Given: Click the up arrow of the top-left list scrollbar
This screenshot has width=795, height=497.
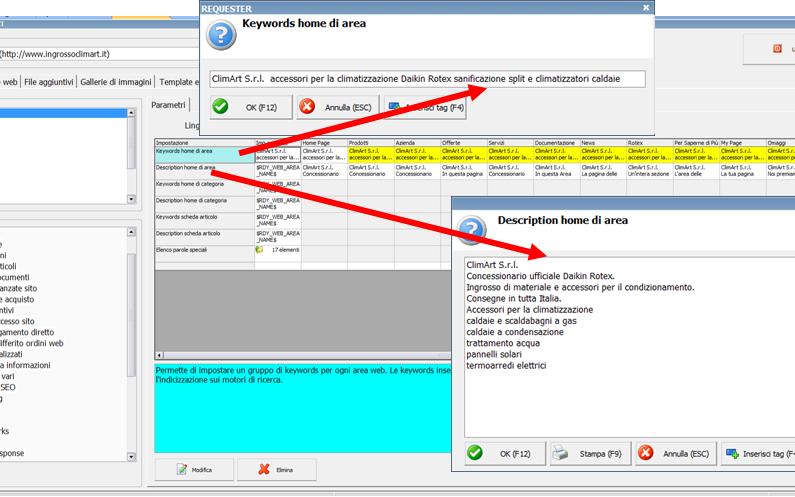Looking at the screenshot, I should 131,113.
